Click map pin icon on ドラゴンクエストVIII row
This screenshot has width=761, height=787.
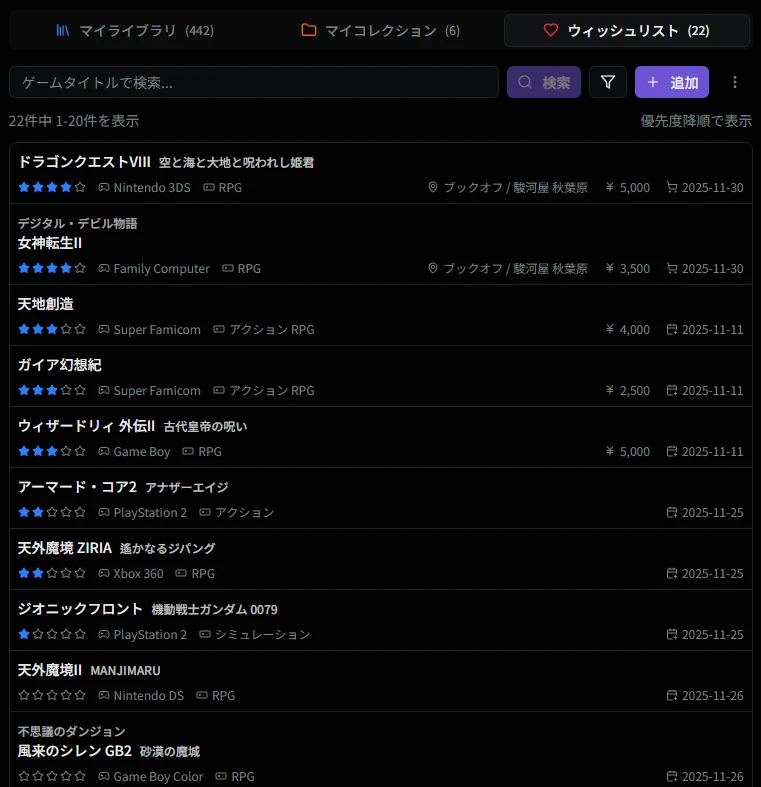(x=433, y=187)
